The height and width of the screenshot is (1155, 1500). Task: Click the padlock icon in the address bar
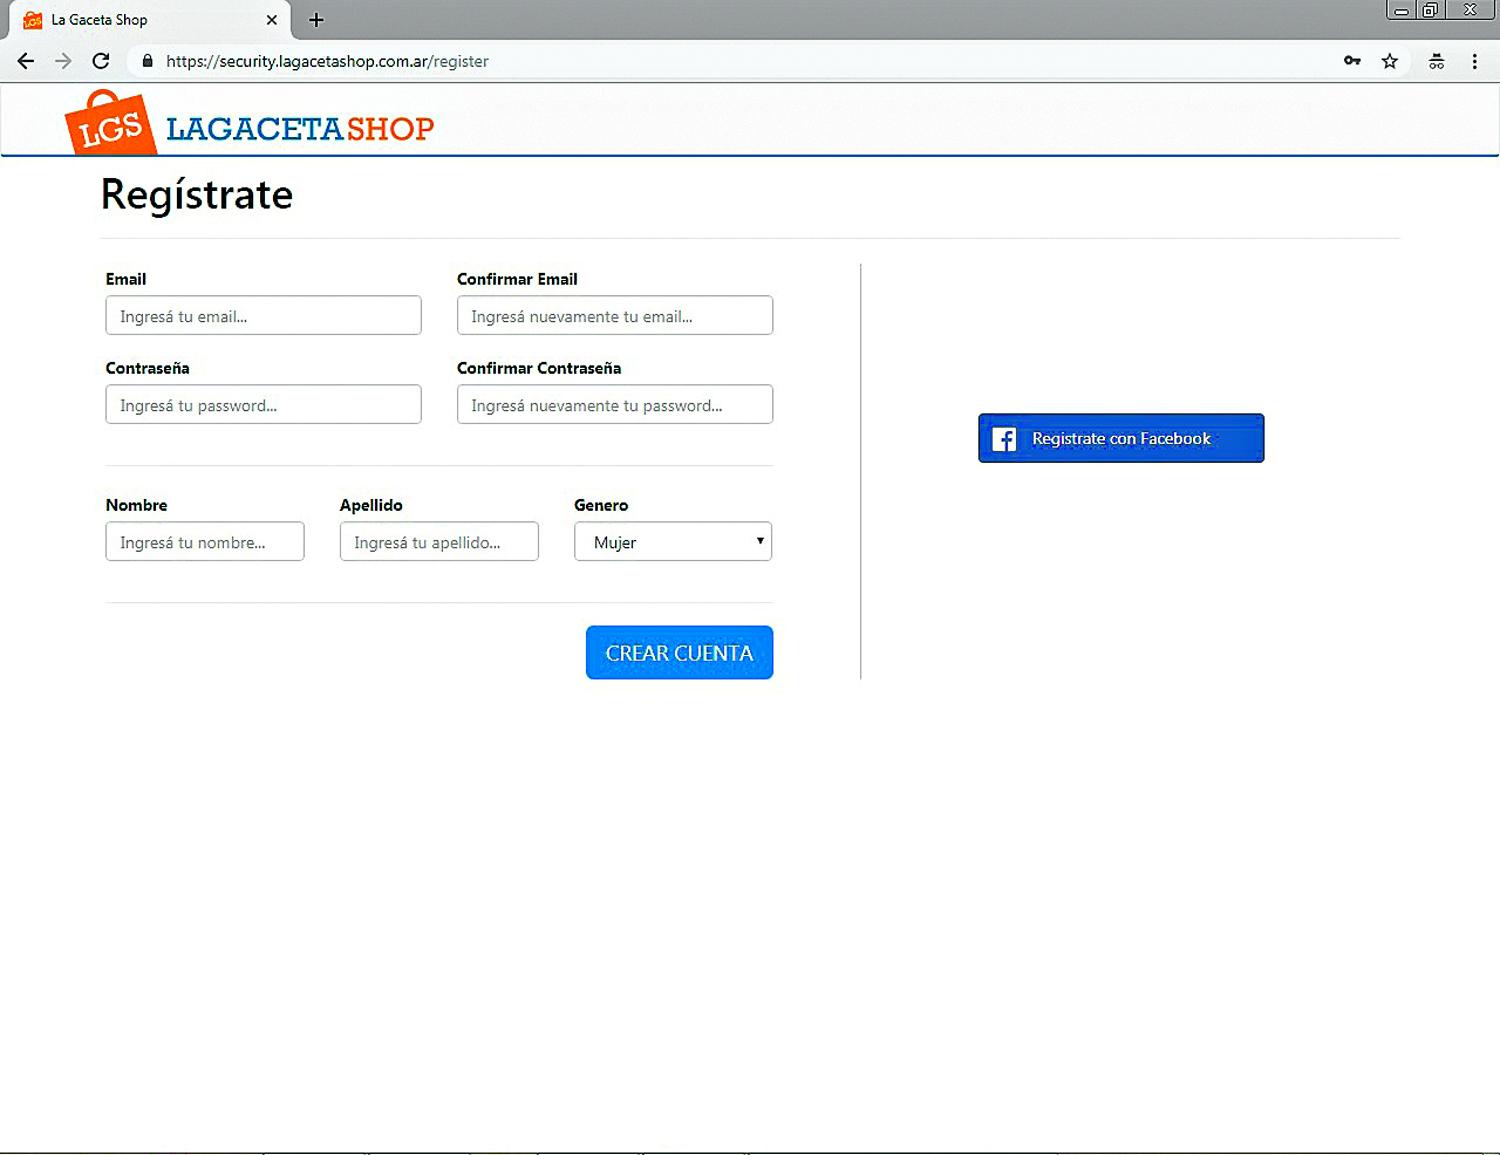[146, 61]
